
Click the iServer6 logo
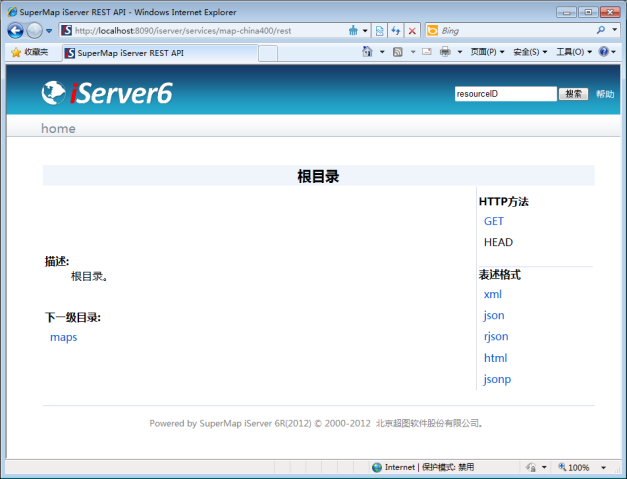tap(107, 93)
